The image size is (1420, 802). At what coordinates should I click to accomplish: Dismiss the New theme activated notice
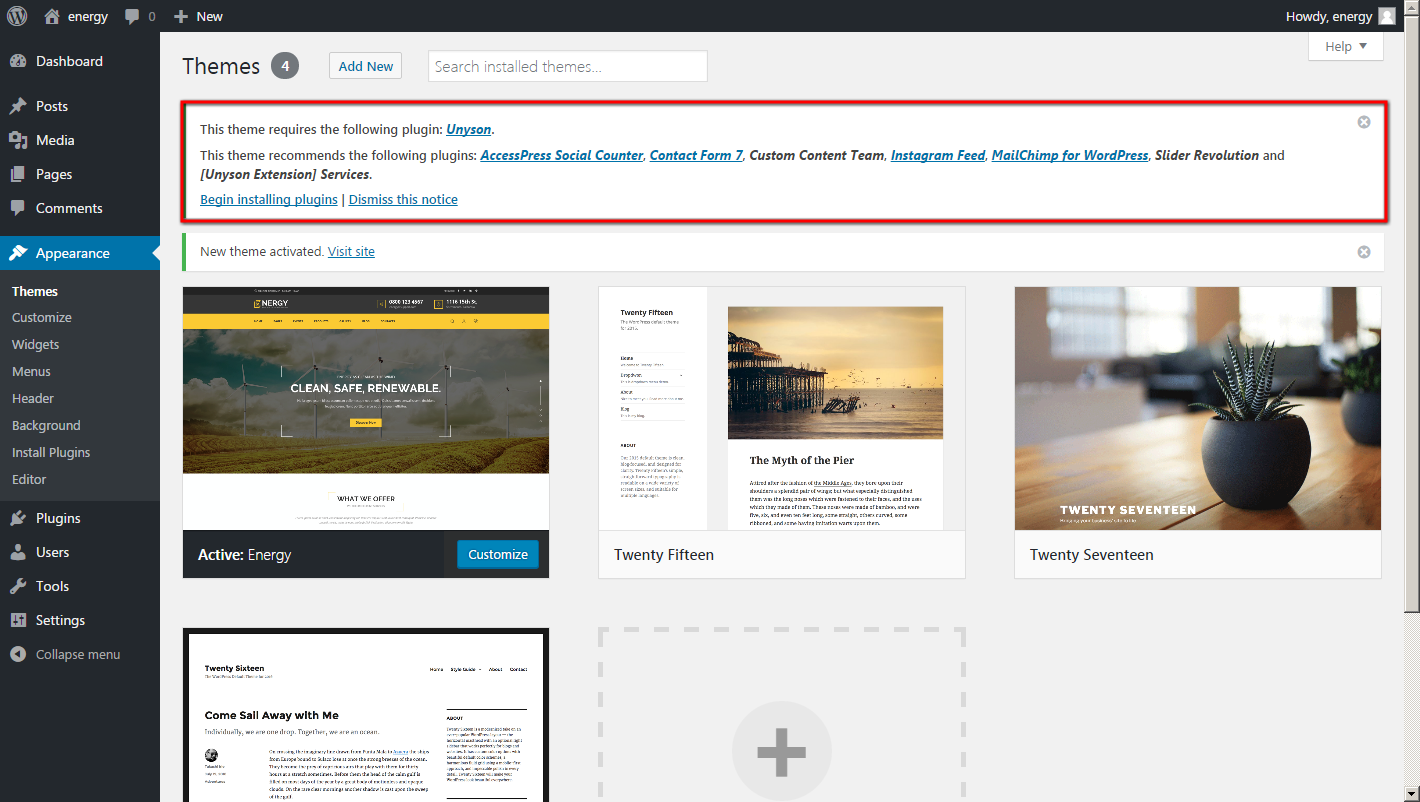coord(1363,252)
